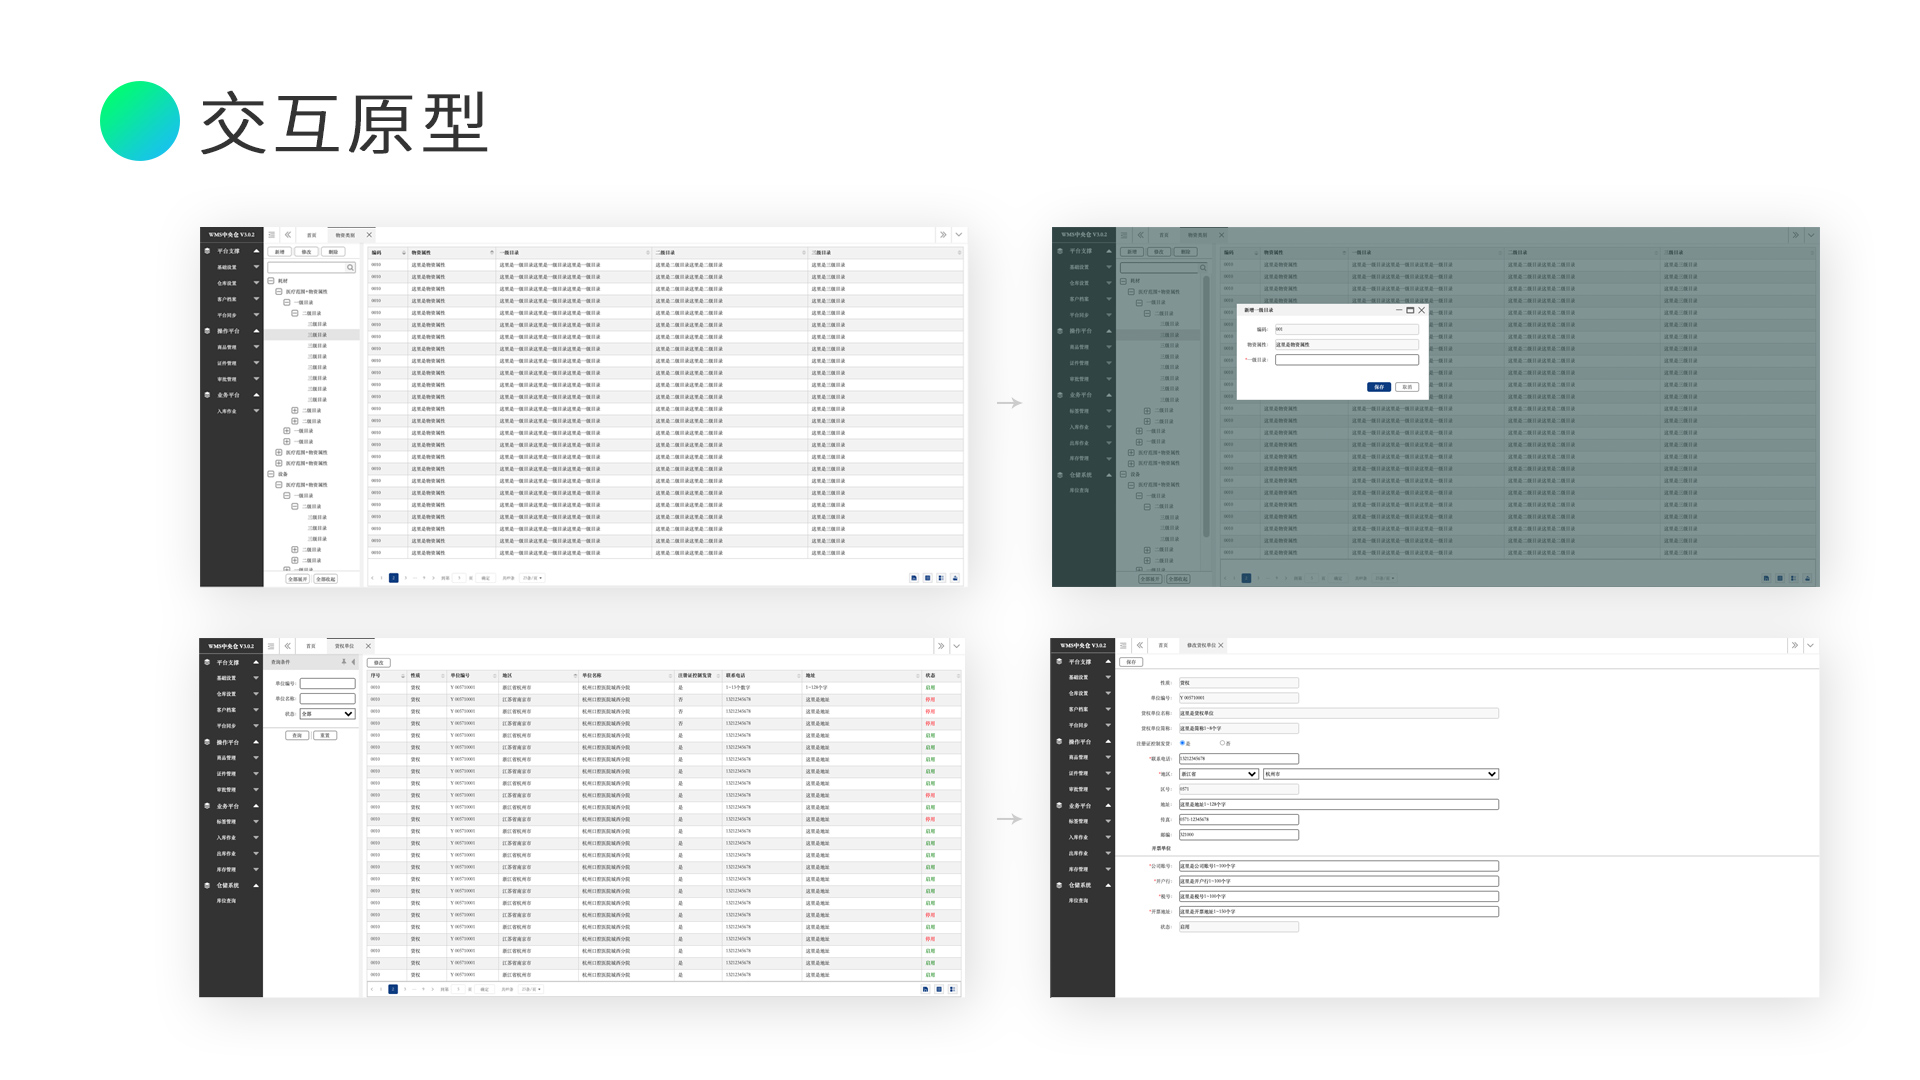The width and height of the screenshot is (1920, 1080).
Task: Click double-right chevron in 货权单位 list screen
Action: pos(940,646)
